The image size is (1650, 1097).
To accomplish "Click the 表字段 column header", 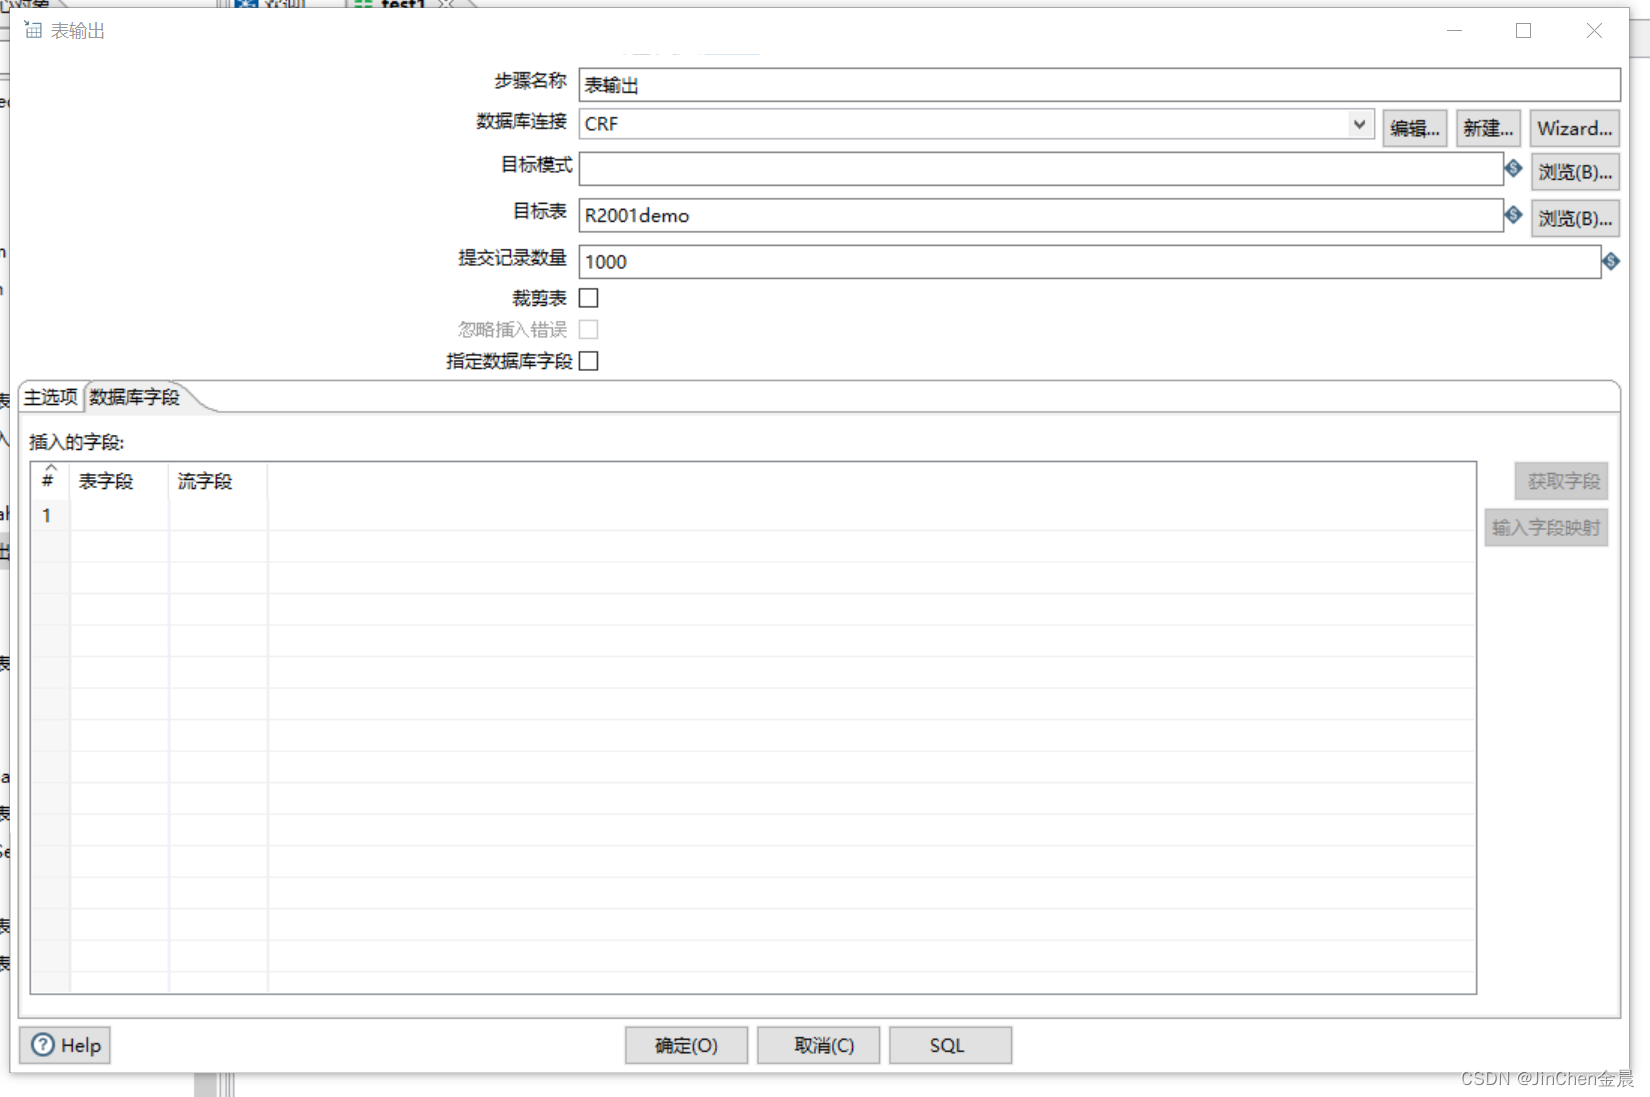I will [x=119, y=481].
